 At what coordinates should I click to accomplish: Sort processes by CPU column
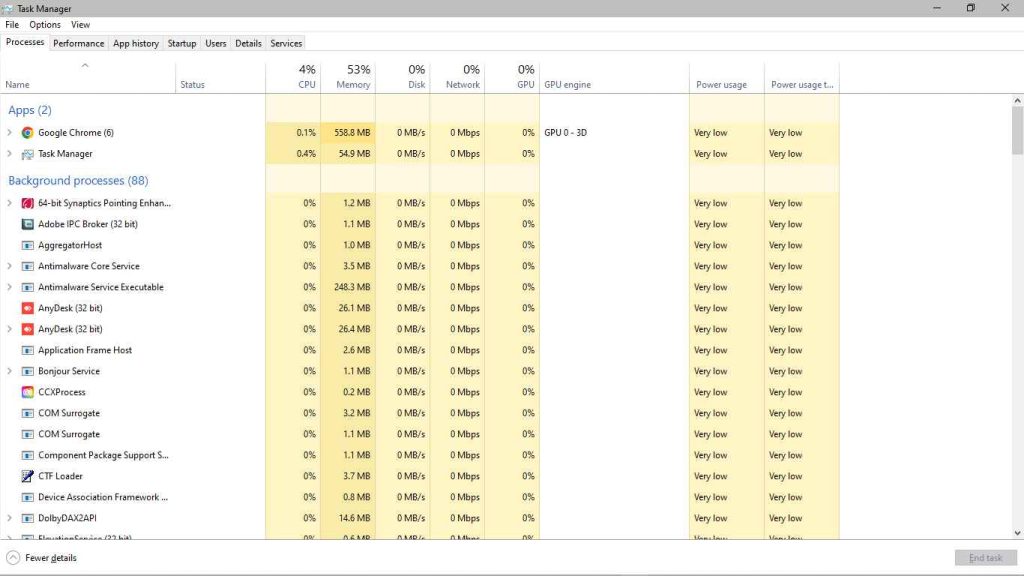[x=293, y=78]
